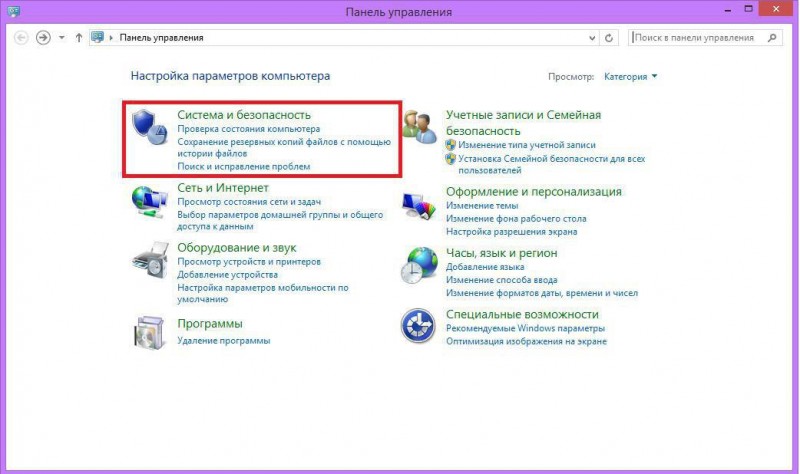Open the Оборудование и звук category
The height and width of the screenshot is (474, 800).
237,247
